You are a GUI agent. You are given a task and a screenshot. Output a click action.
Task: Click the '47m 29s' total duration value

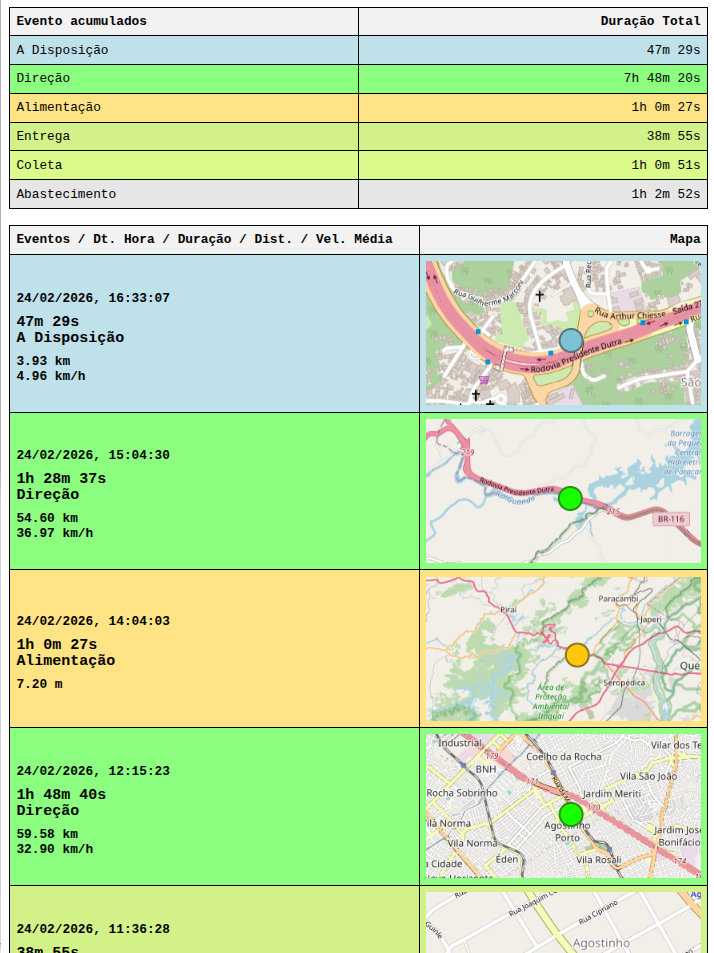click(x=673, y=50)
